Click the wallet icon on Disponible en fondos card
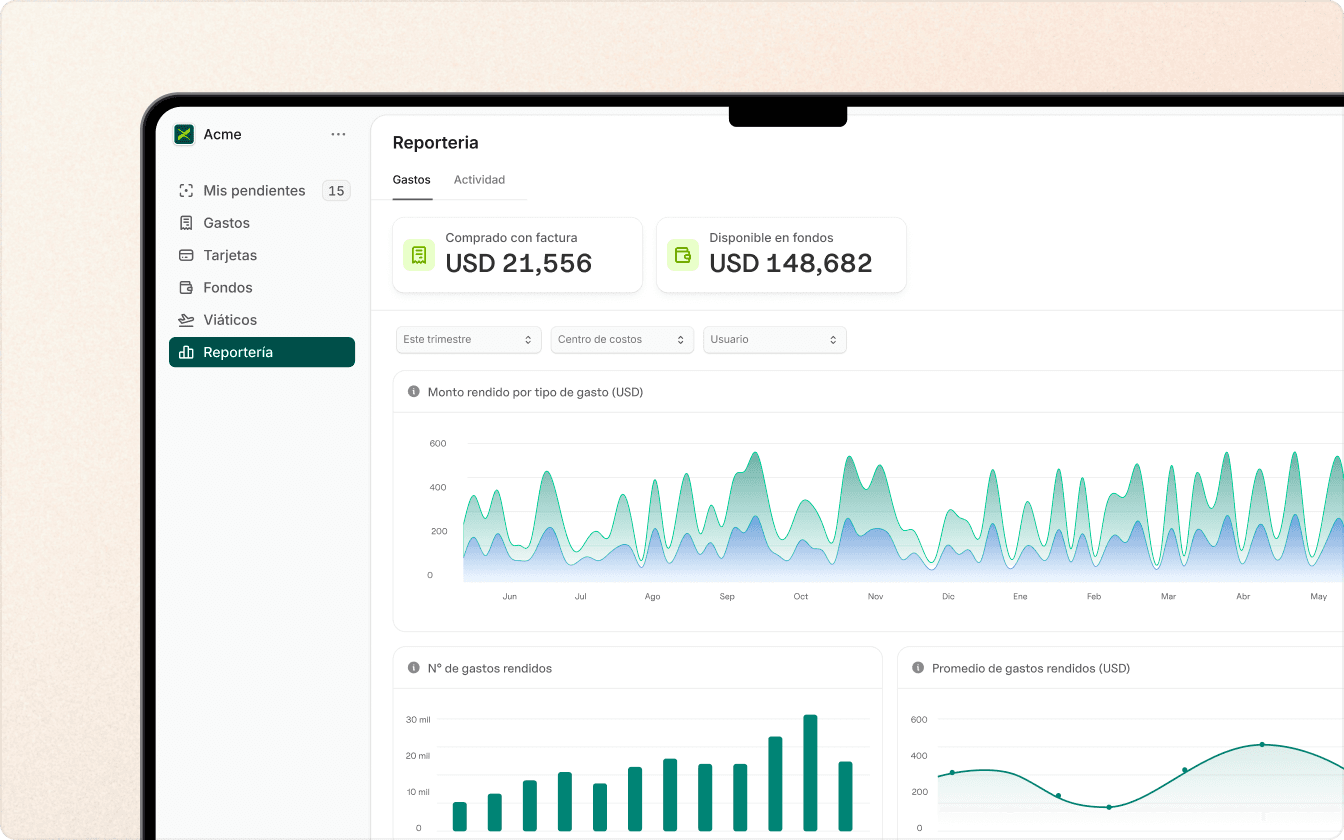 (x=683, y=255)
